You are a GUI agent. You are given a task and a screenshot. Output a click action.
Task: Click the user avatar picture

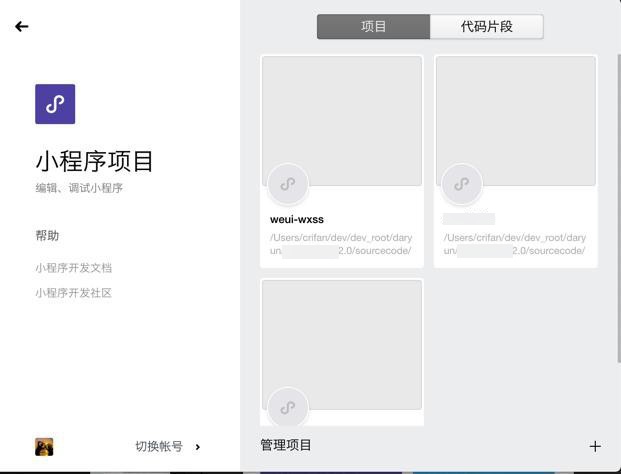(44, 447)
